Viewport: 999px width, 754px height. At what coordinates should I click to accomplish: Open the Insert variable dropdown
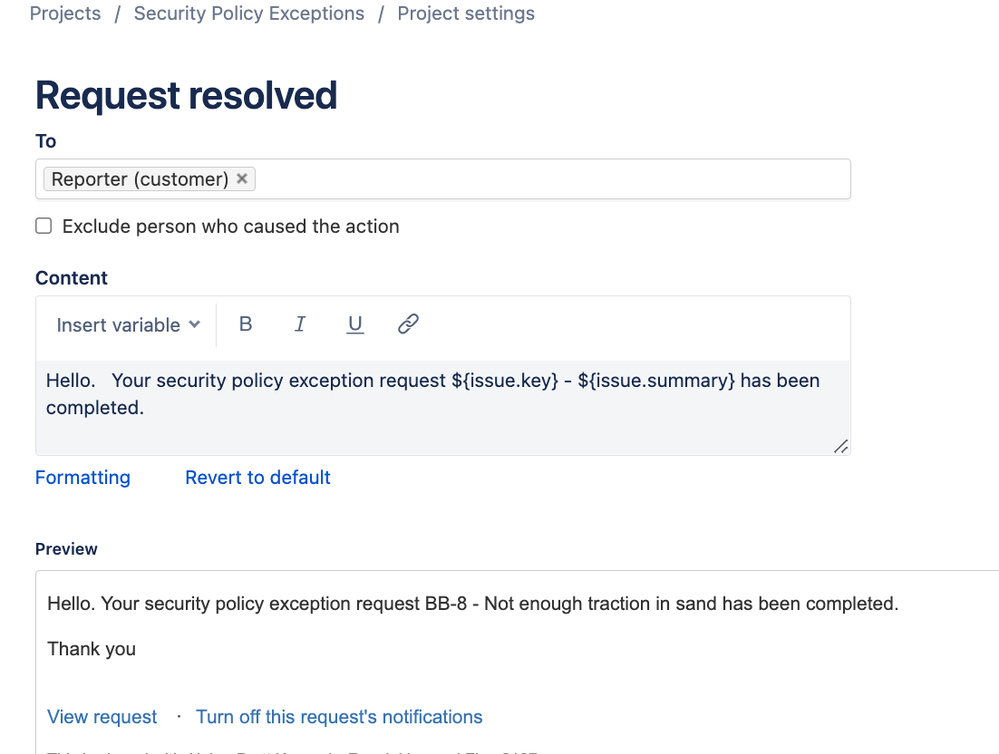(128, 325)
